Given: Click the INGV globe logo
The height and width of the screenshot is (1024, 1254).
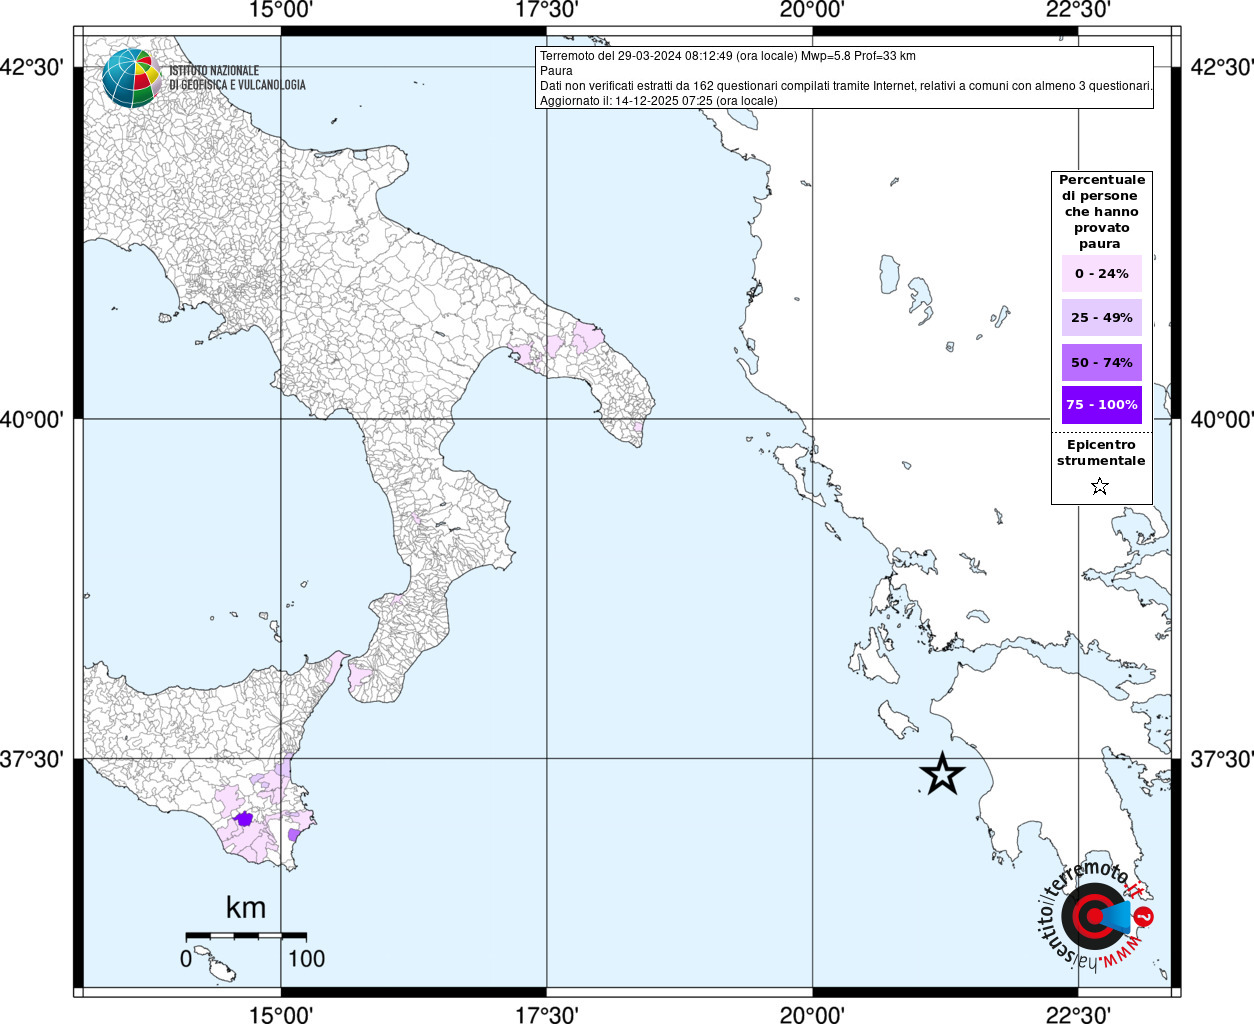Looking at the screenshot, I should [131, 78].
